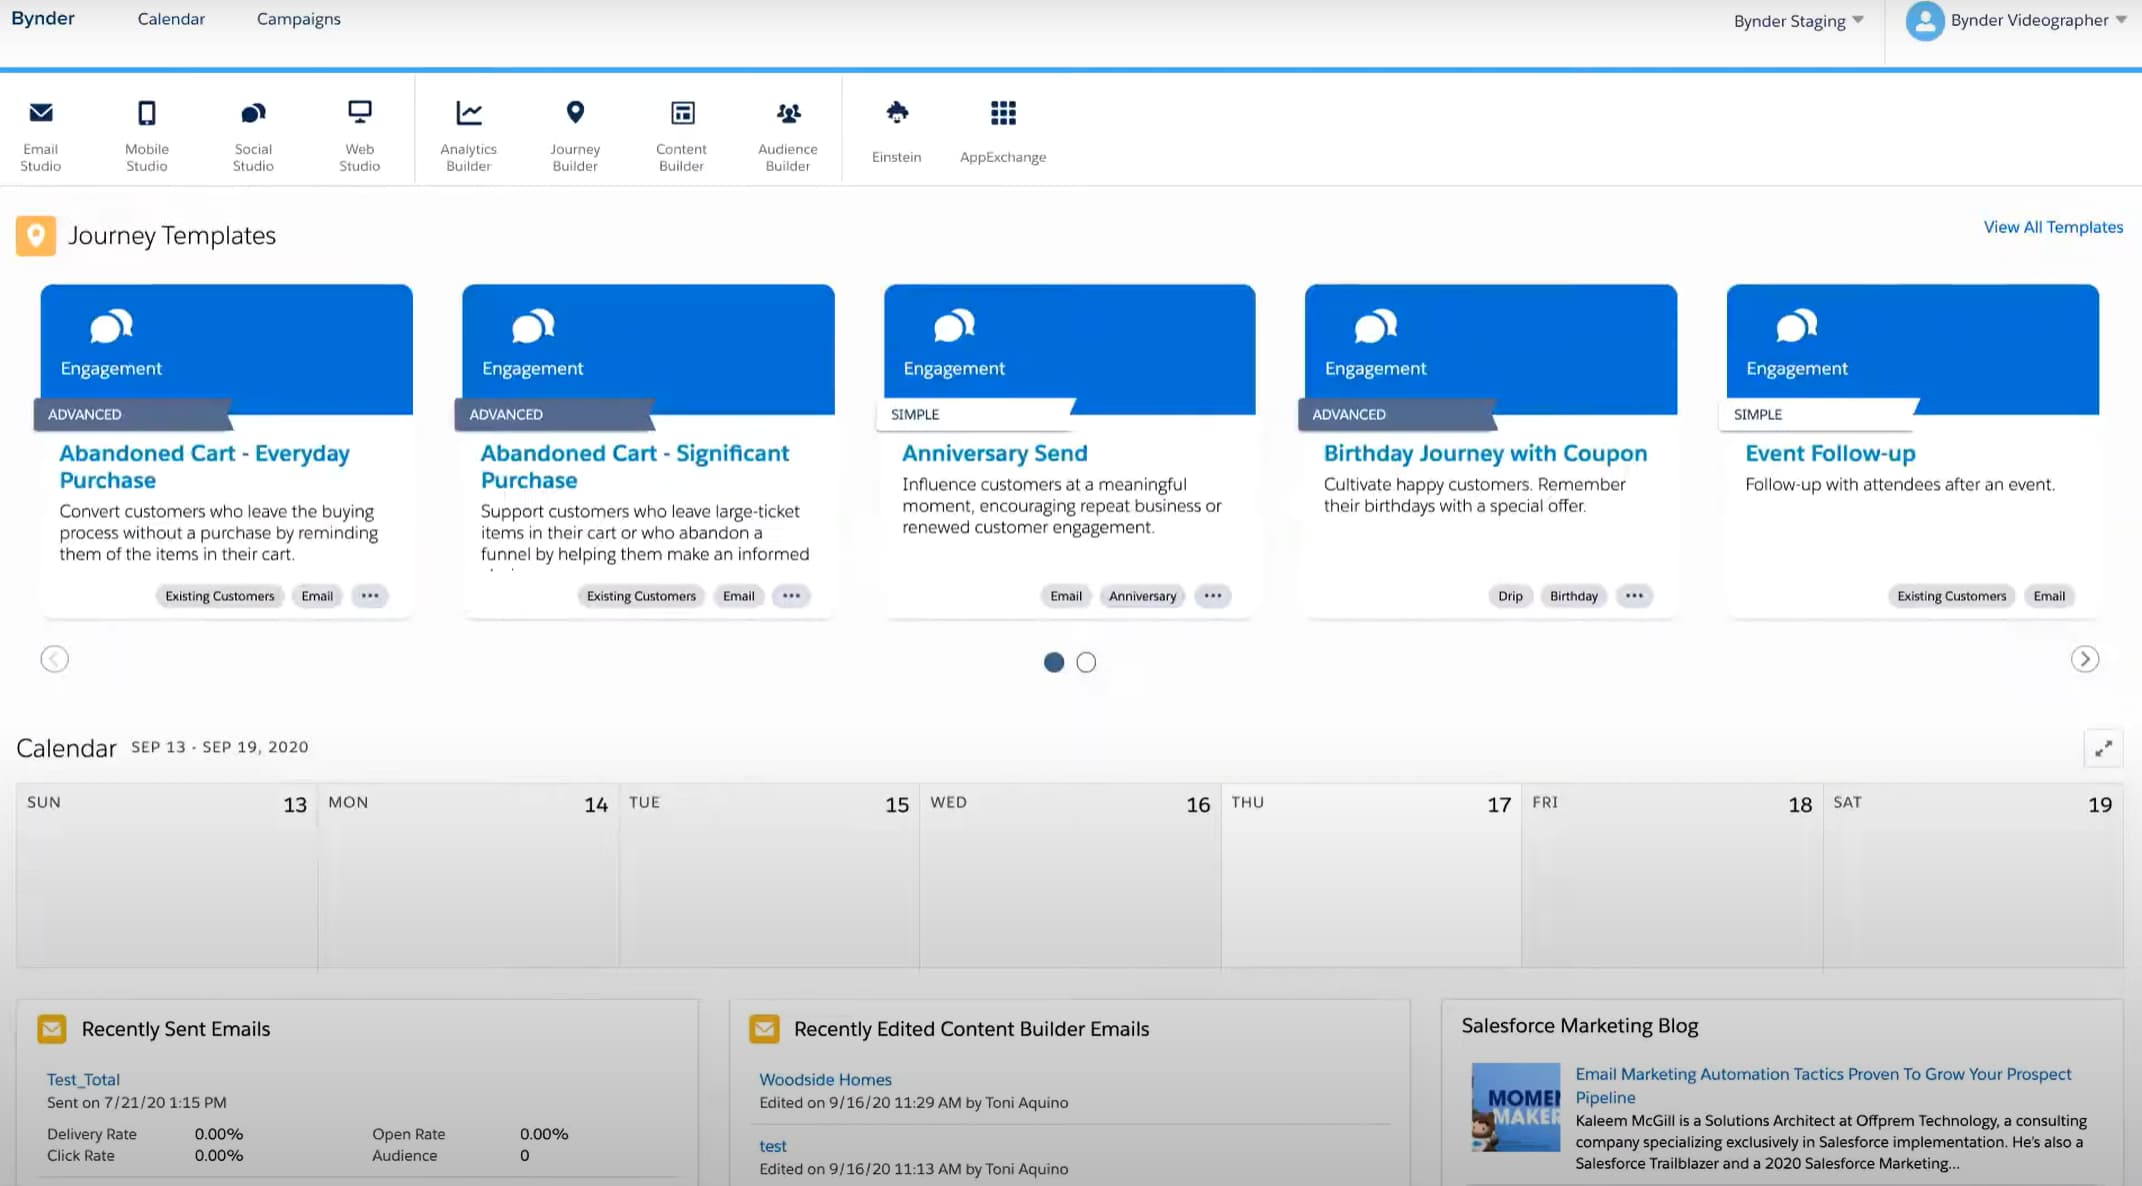
Task: Open Audience Builder
Action: click(x=788, y=133)
